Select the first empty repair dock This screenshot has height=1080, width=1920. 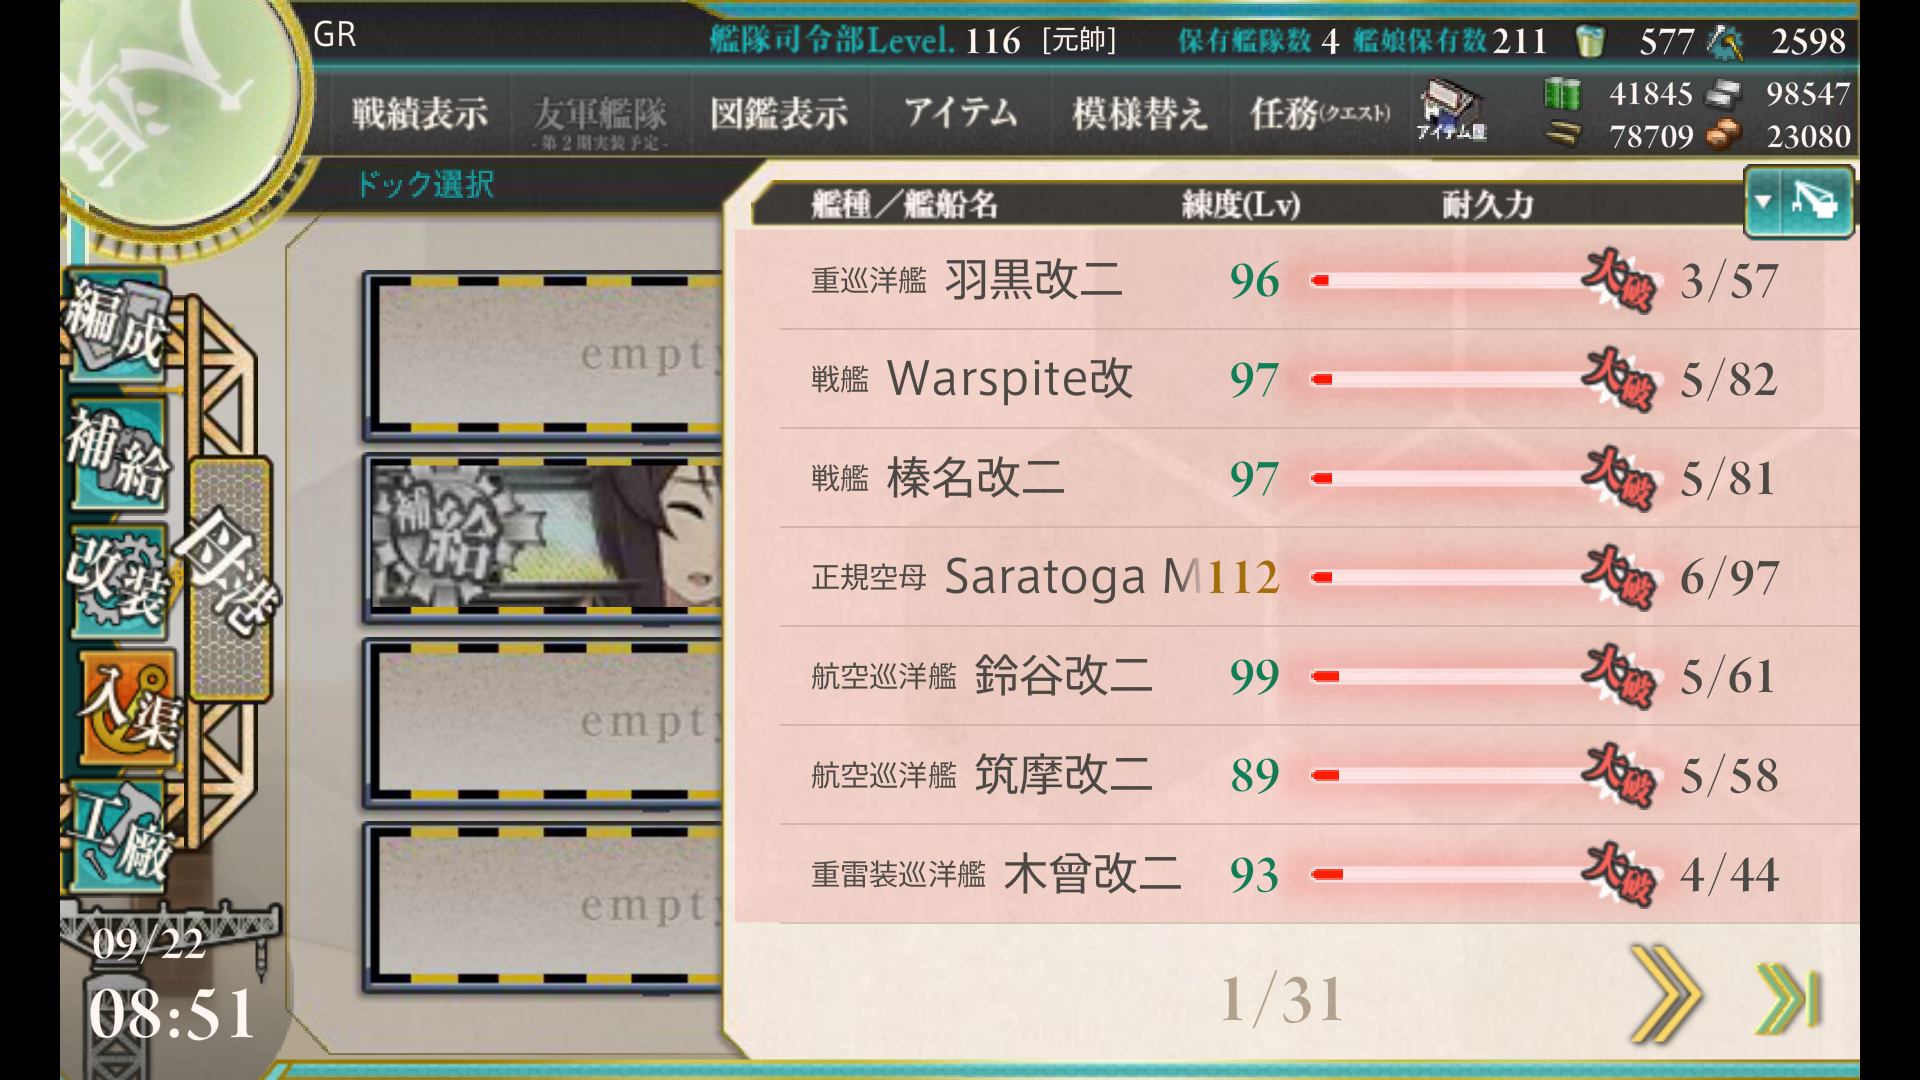(543, 355)
